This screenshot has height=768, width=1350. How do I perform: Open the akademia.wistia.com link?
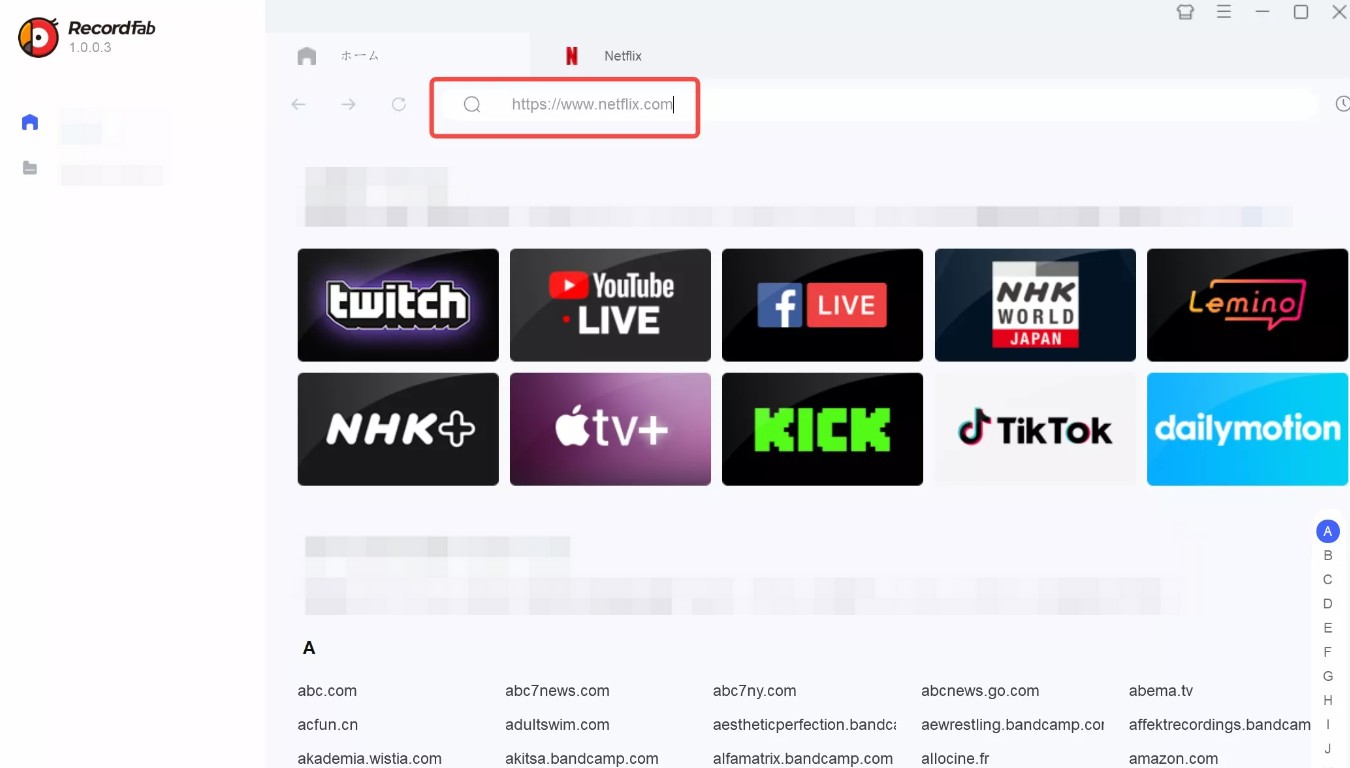pos(370,759)
